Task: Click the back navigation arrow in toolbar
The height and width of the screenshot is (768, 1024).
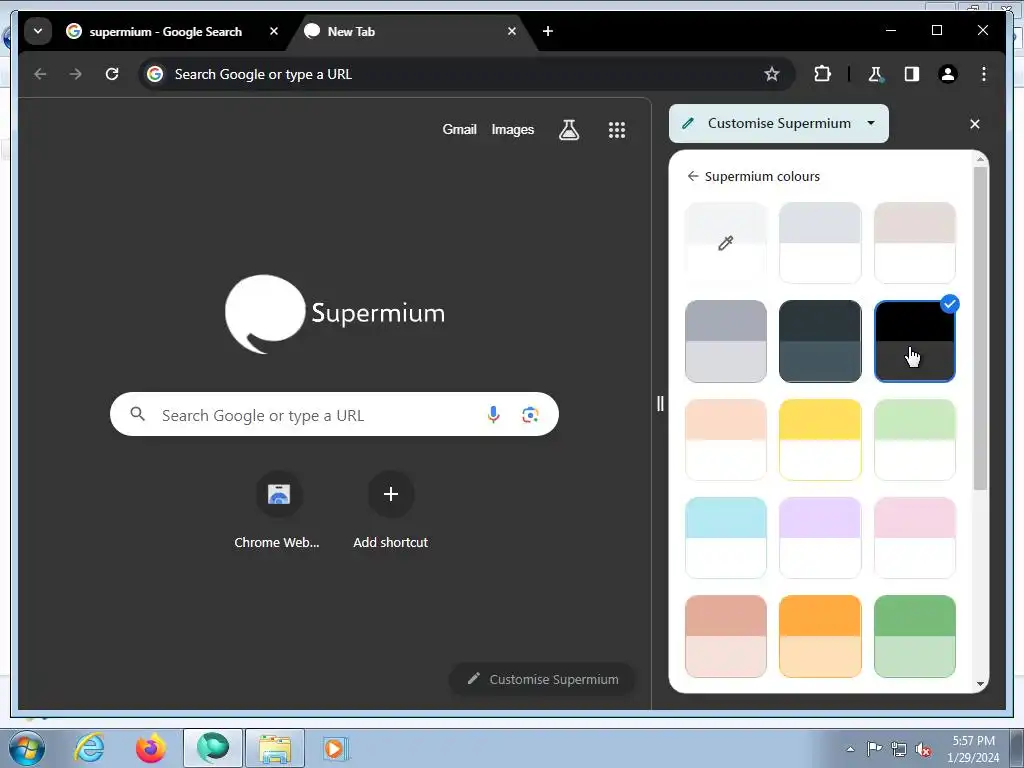Action: point(40,74)
